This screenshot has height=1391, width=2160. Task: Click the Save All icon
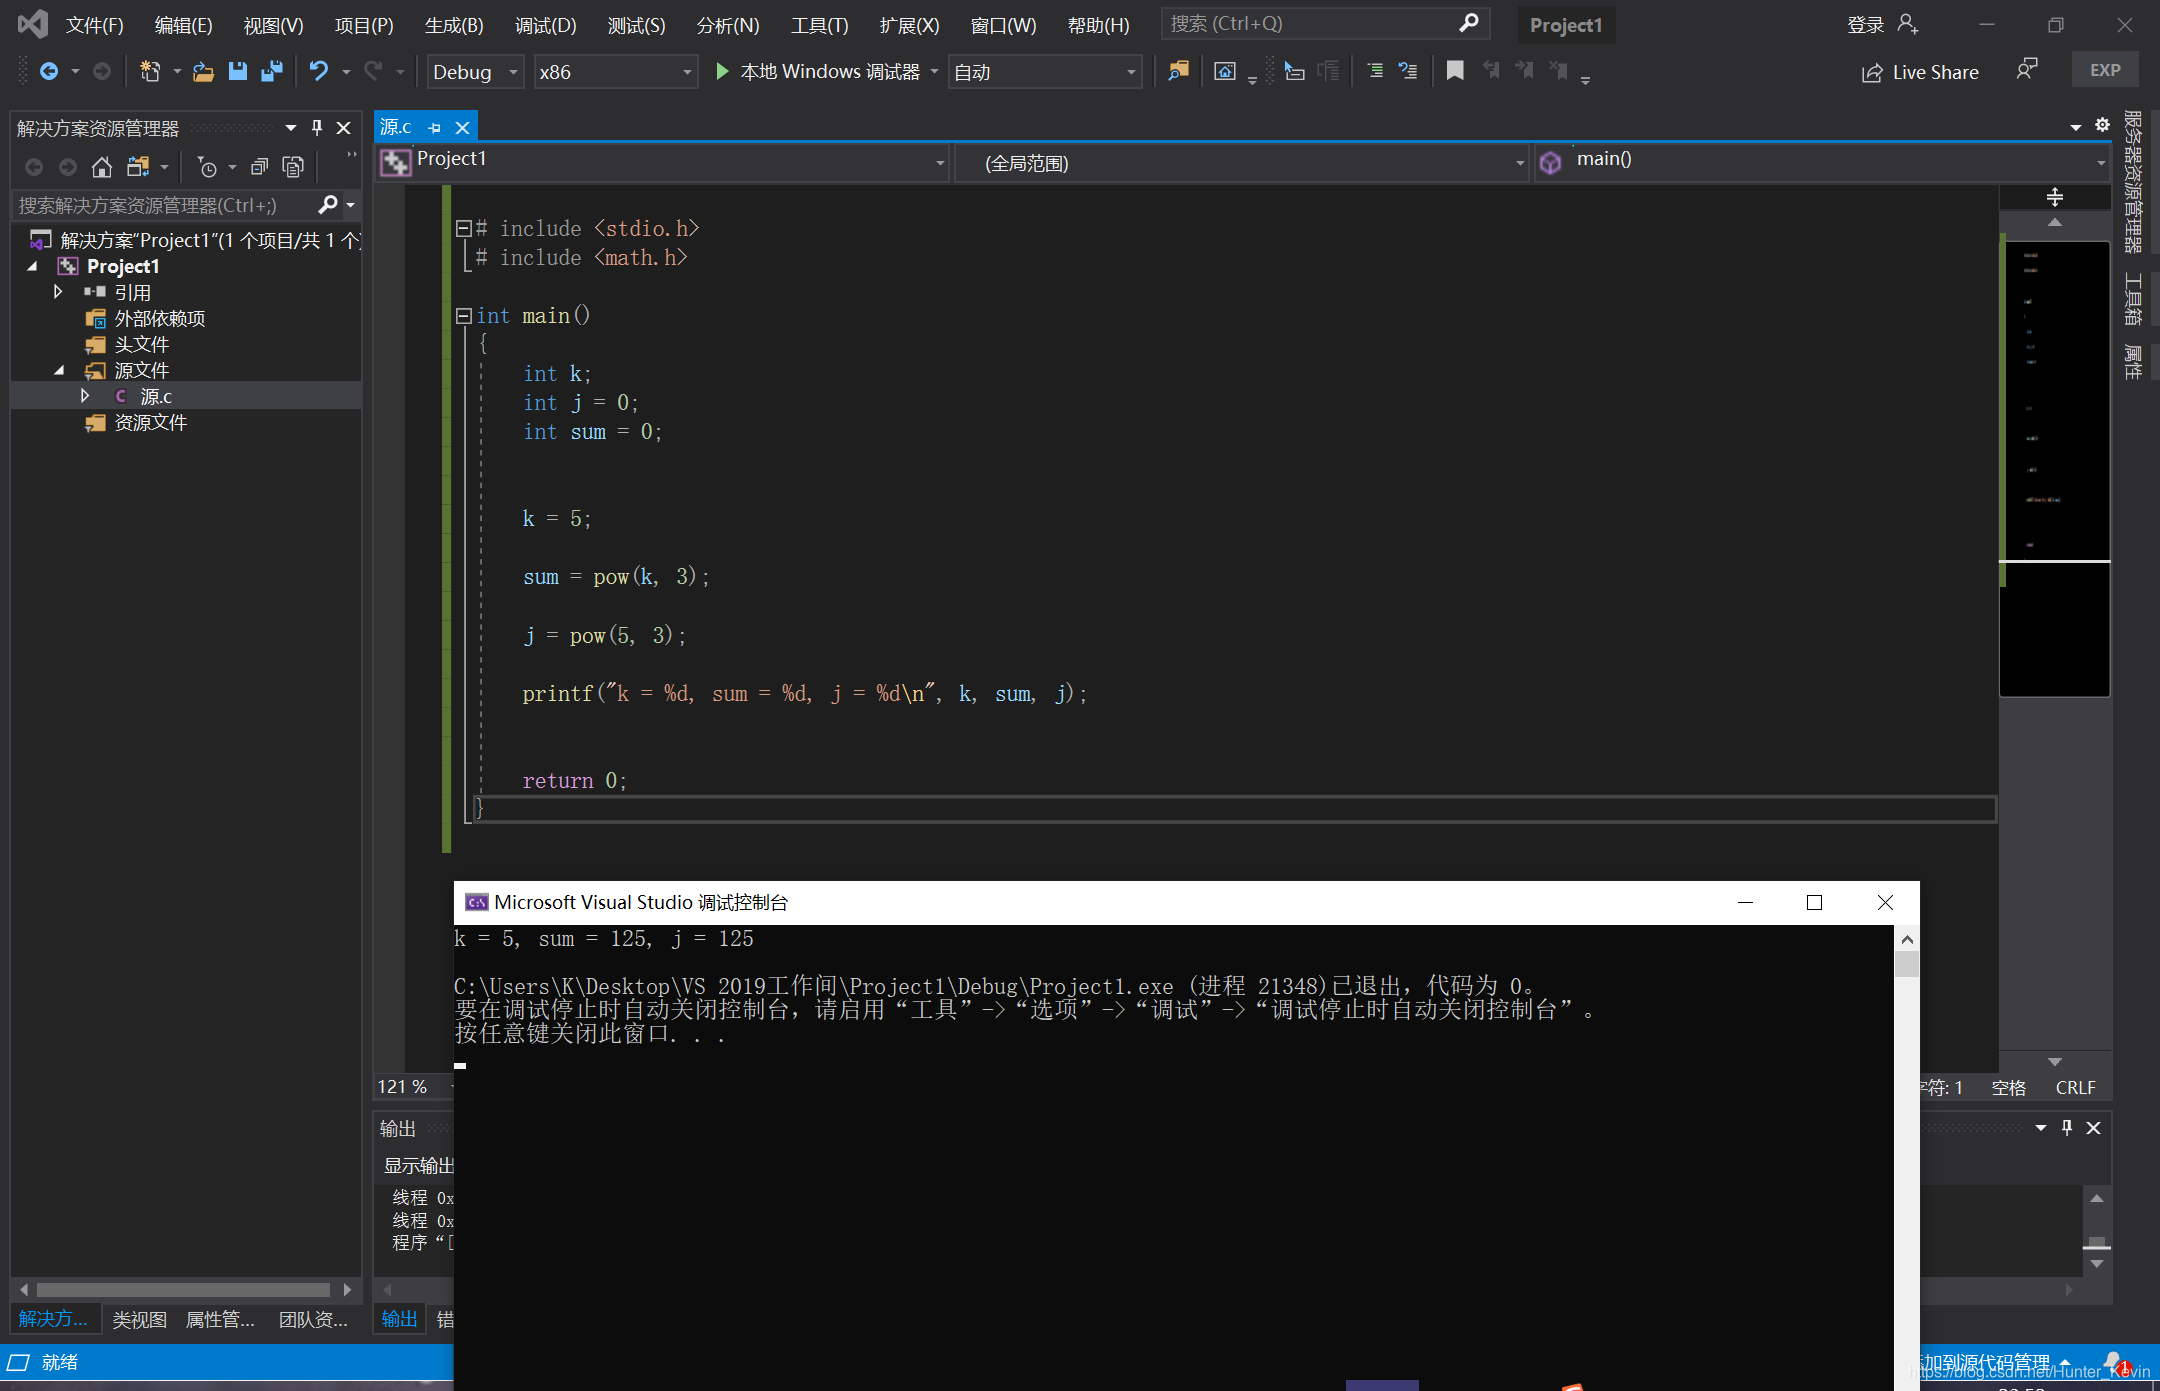coord(272,71)
